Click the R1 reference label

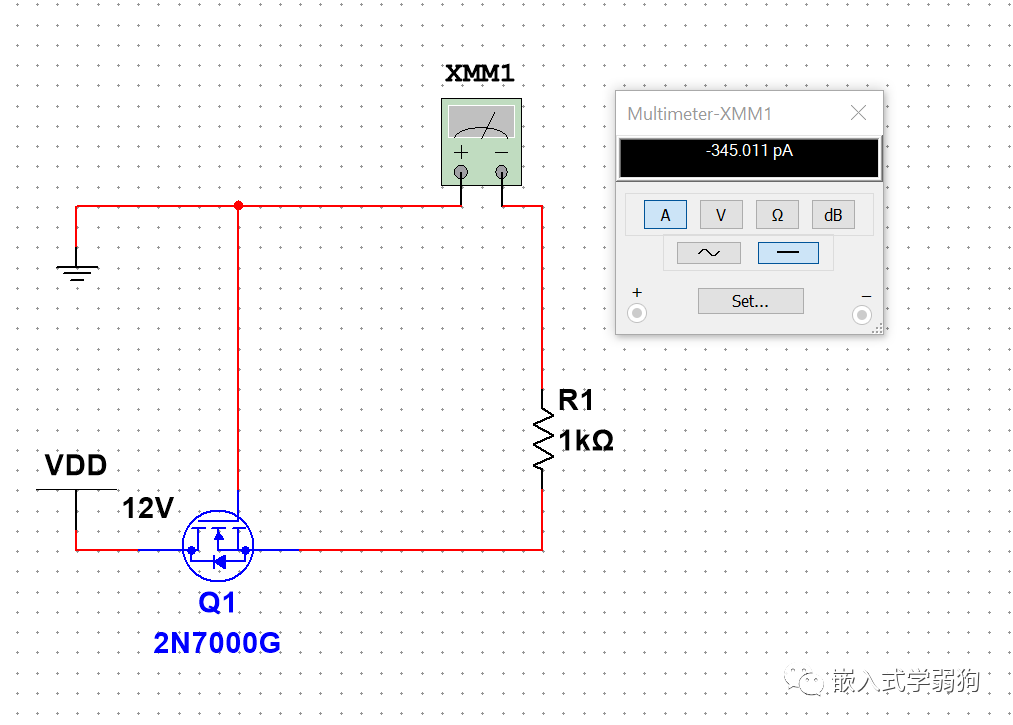[x=576, y=400]
